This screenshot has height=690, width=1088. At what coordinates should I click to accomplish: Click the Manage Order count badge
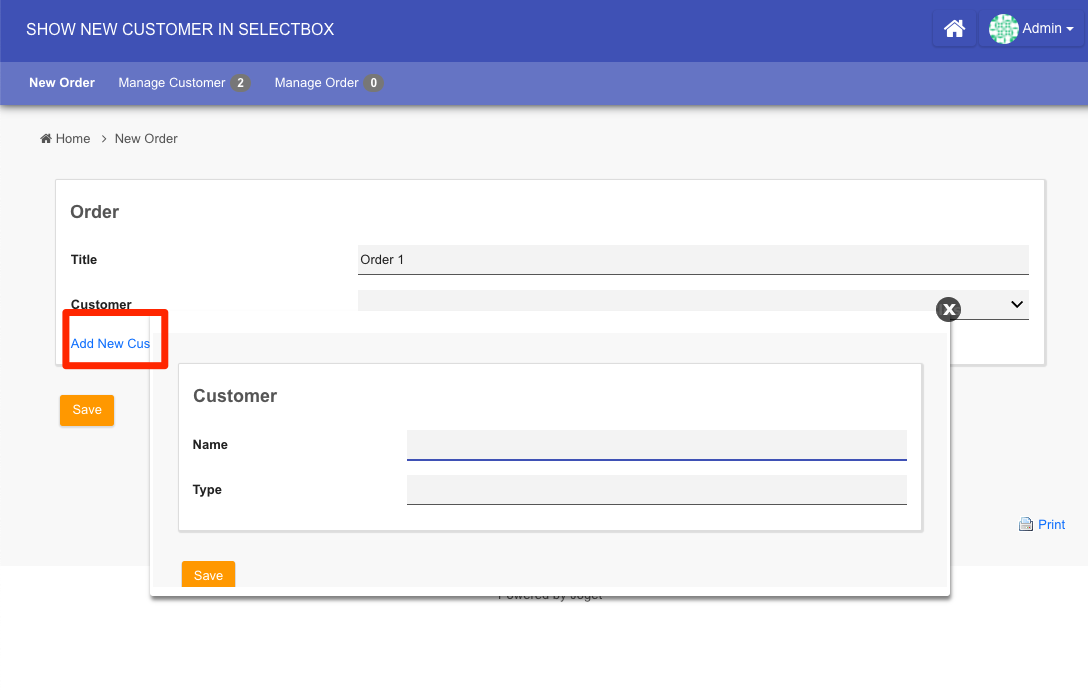[373, 83]
